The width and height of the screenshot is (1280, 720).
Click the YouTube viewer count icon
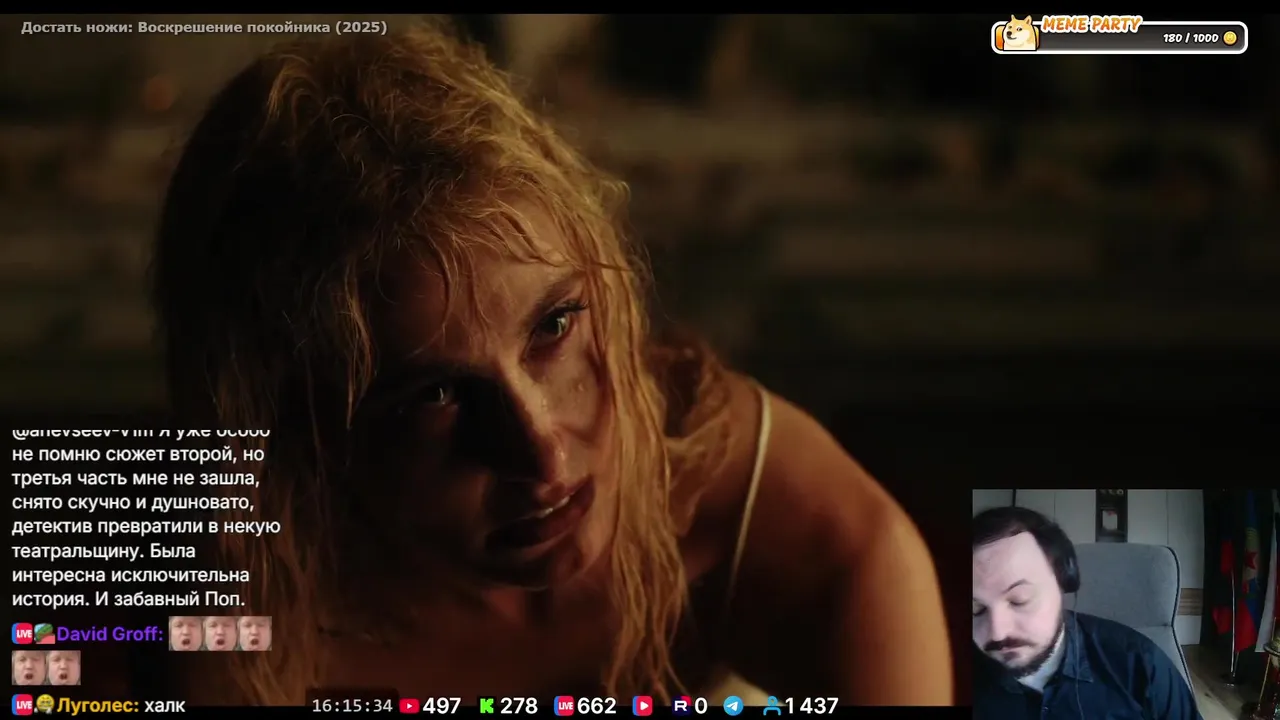[x=409, y=706]
